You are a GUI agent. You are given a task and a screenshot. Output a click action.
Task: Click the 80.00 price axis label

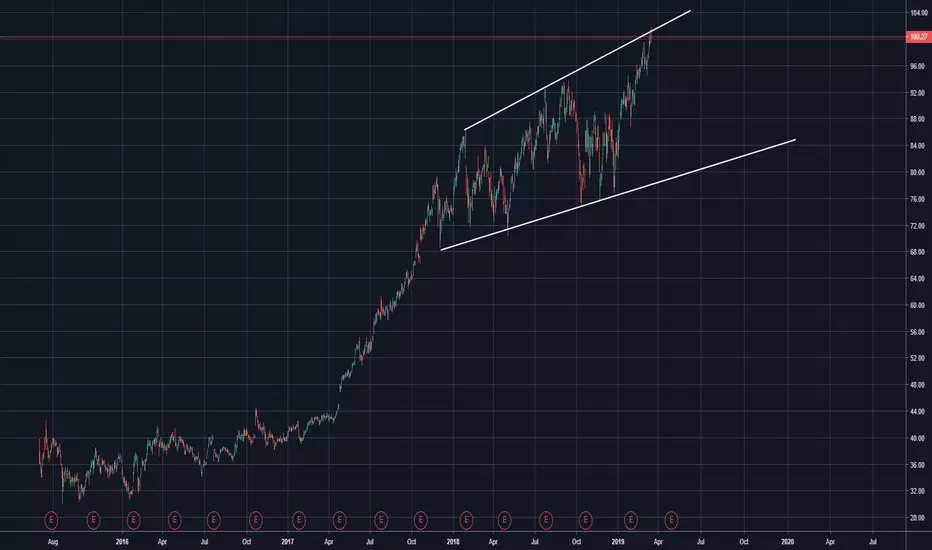917,172
